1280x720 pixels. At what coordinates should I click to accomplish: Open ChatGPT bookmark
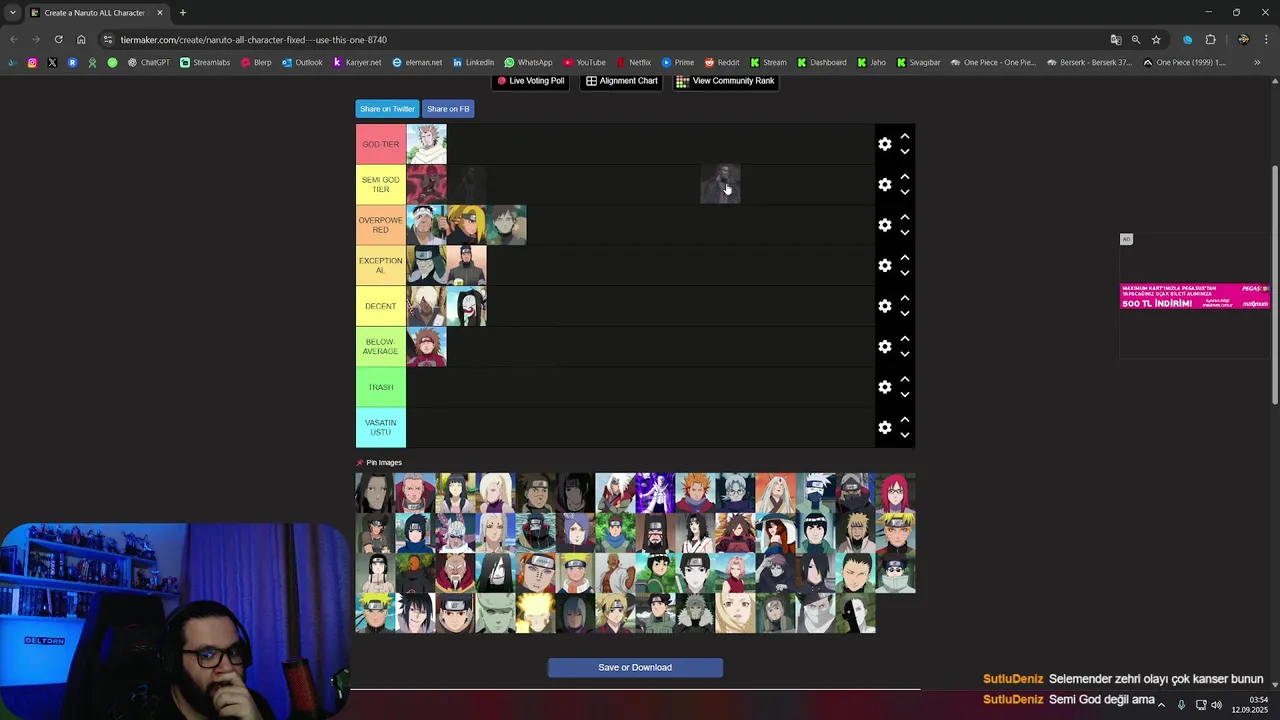[148, 62]
